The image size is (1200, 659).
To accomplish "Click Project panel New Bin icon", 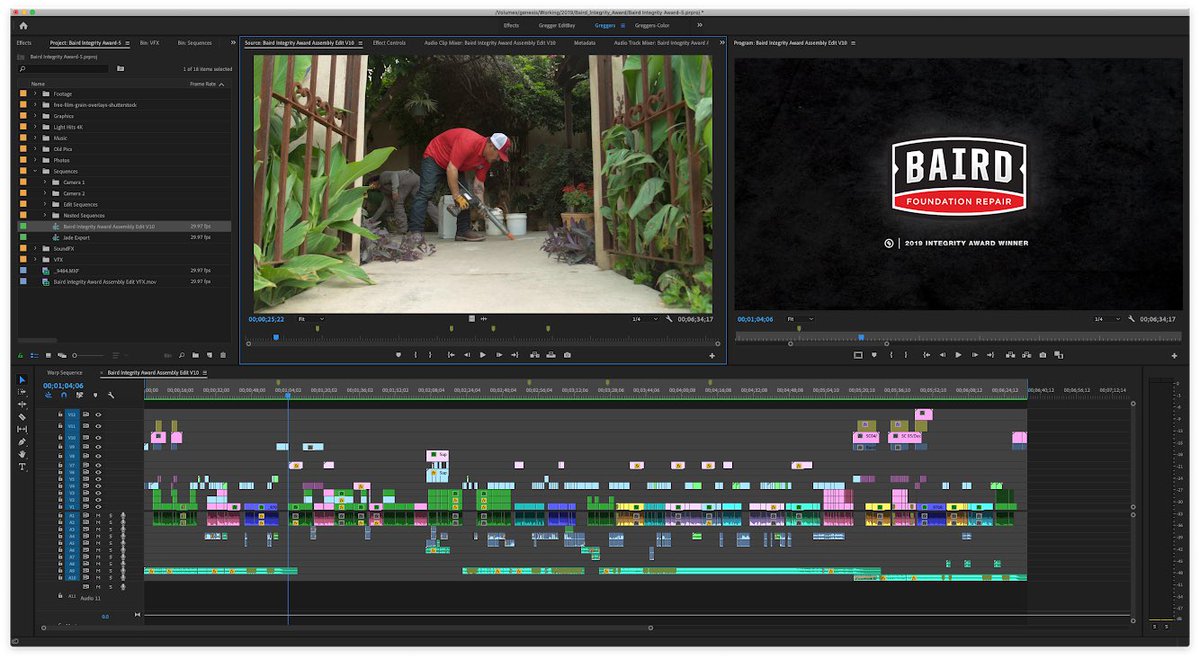I will pyautogui.click(x=195, y=355).
